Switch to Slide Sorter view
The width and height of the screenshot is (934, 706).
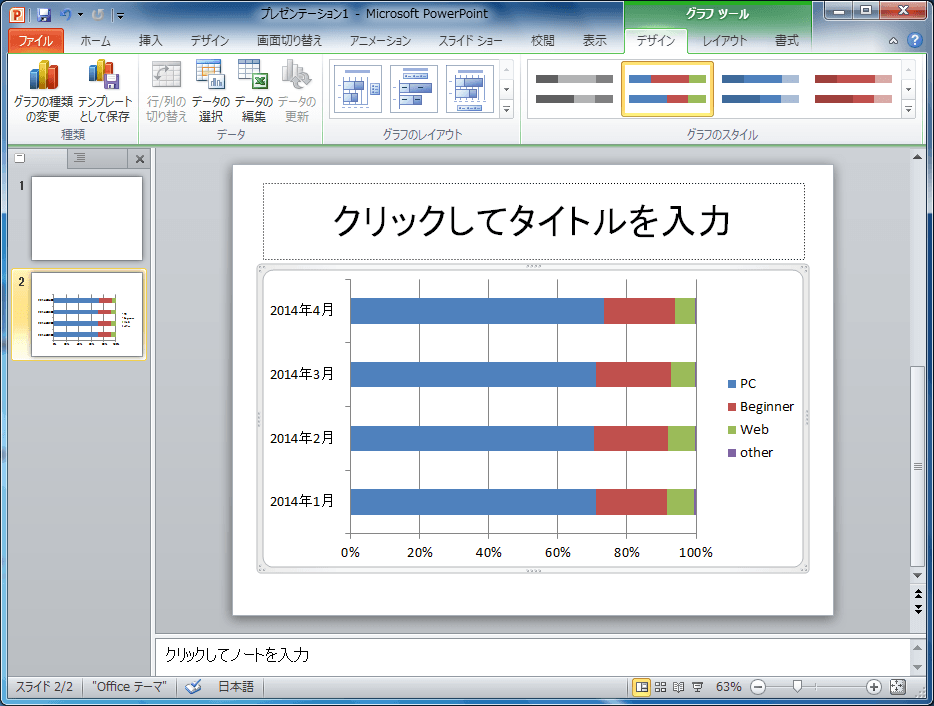[x=661, y=687]
